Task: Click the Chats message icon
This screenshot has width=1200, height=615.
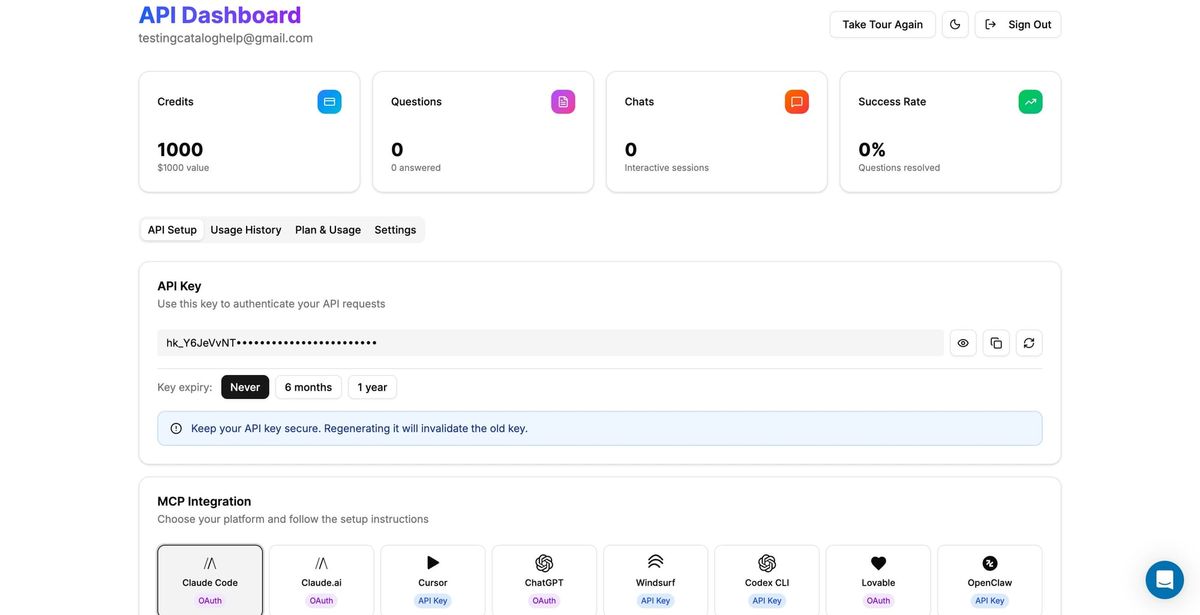Action: 797,102
